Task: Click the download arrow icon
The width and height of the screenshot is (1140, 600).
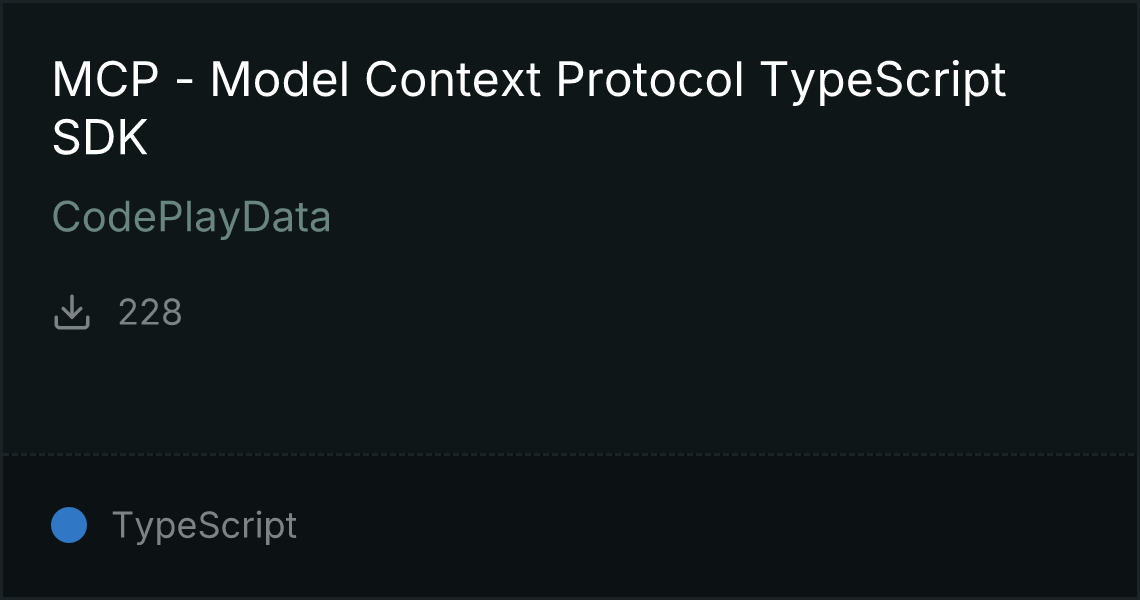Action: click(x=71, y=313)
